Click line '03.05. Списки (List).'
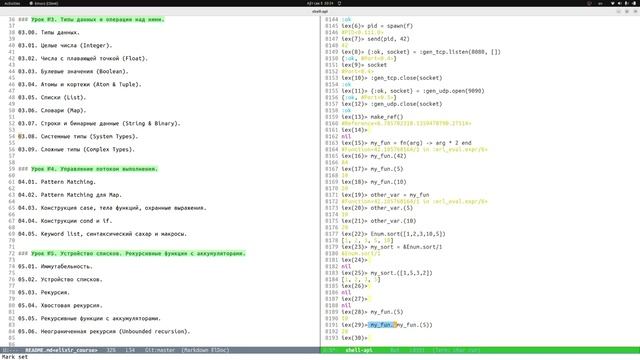The image size is (640, 360). (52, 98)
